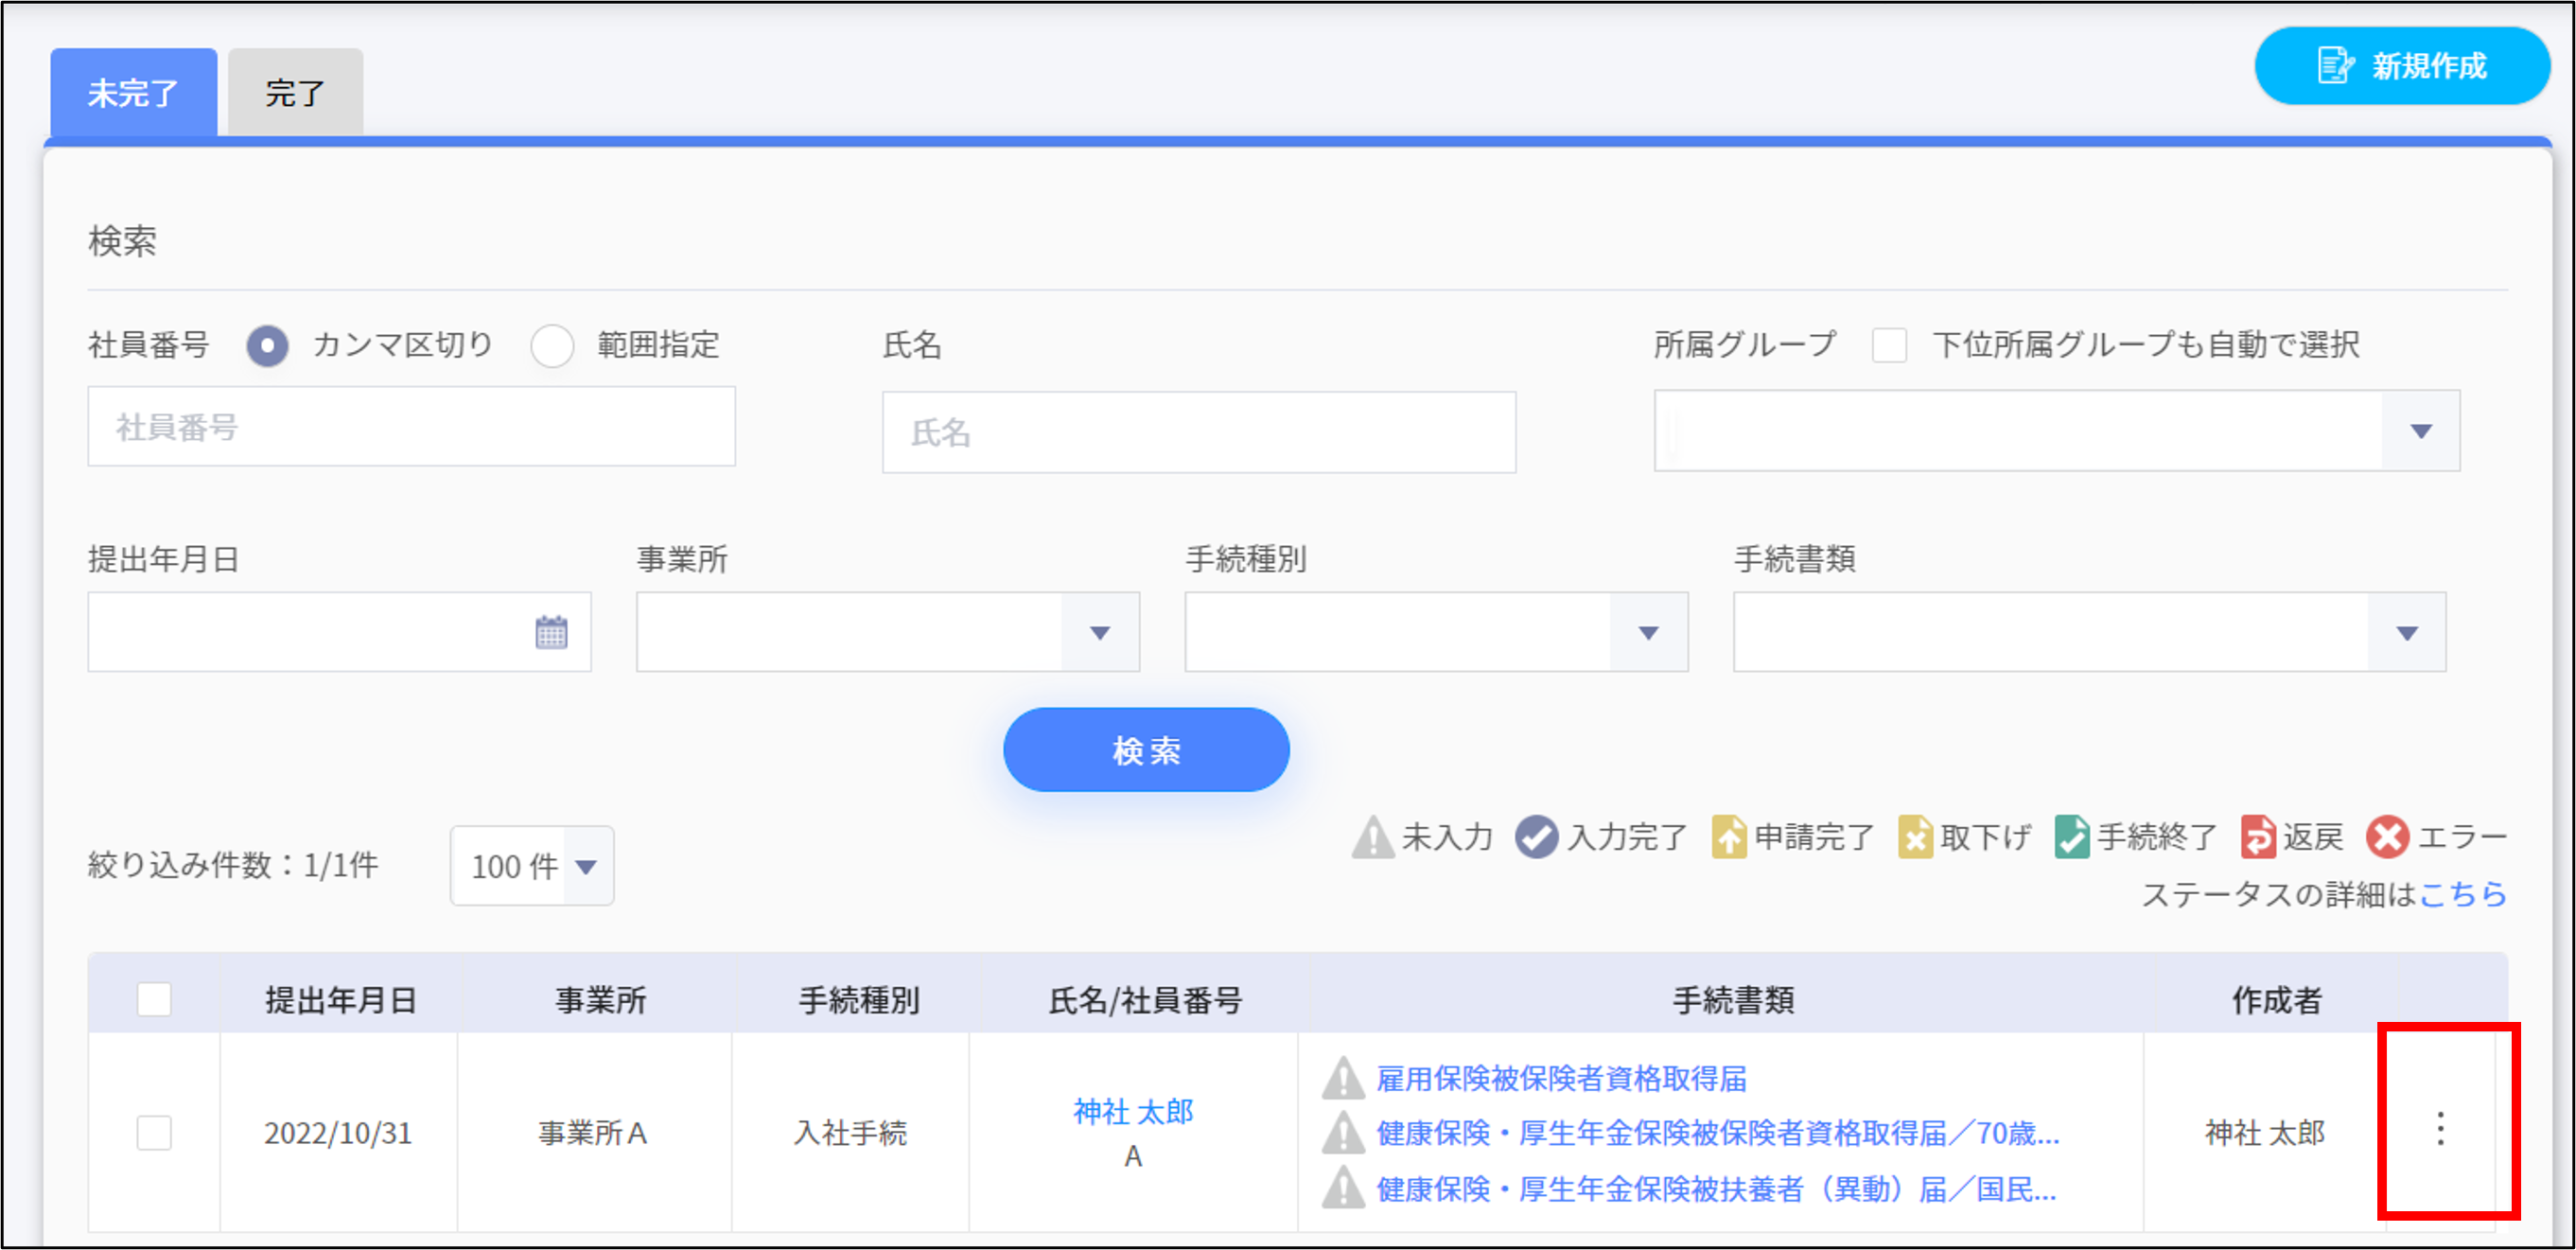Click the 返戻 legend icon

click(x=2258, y=837)
